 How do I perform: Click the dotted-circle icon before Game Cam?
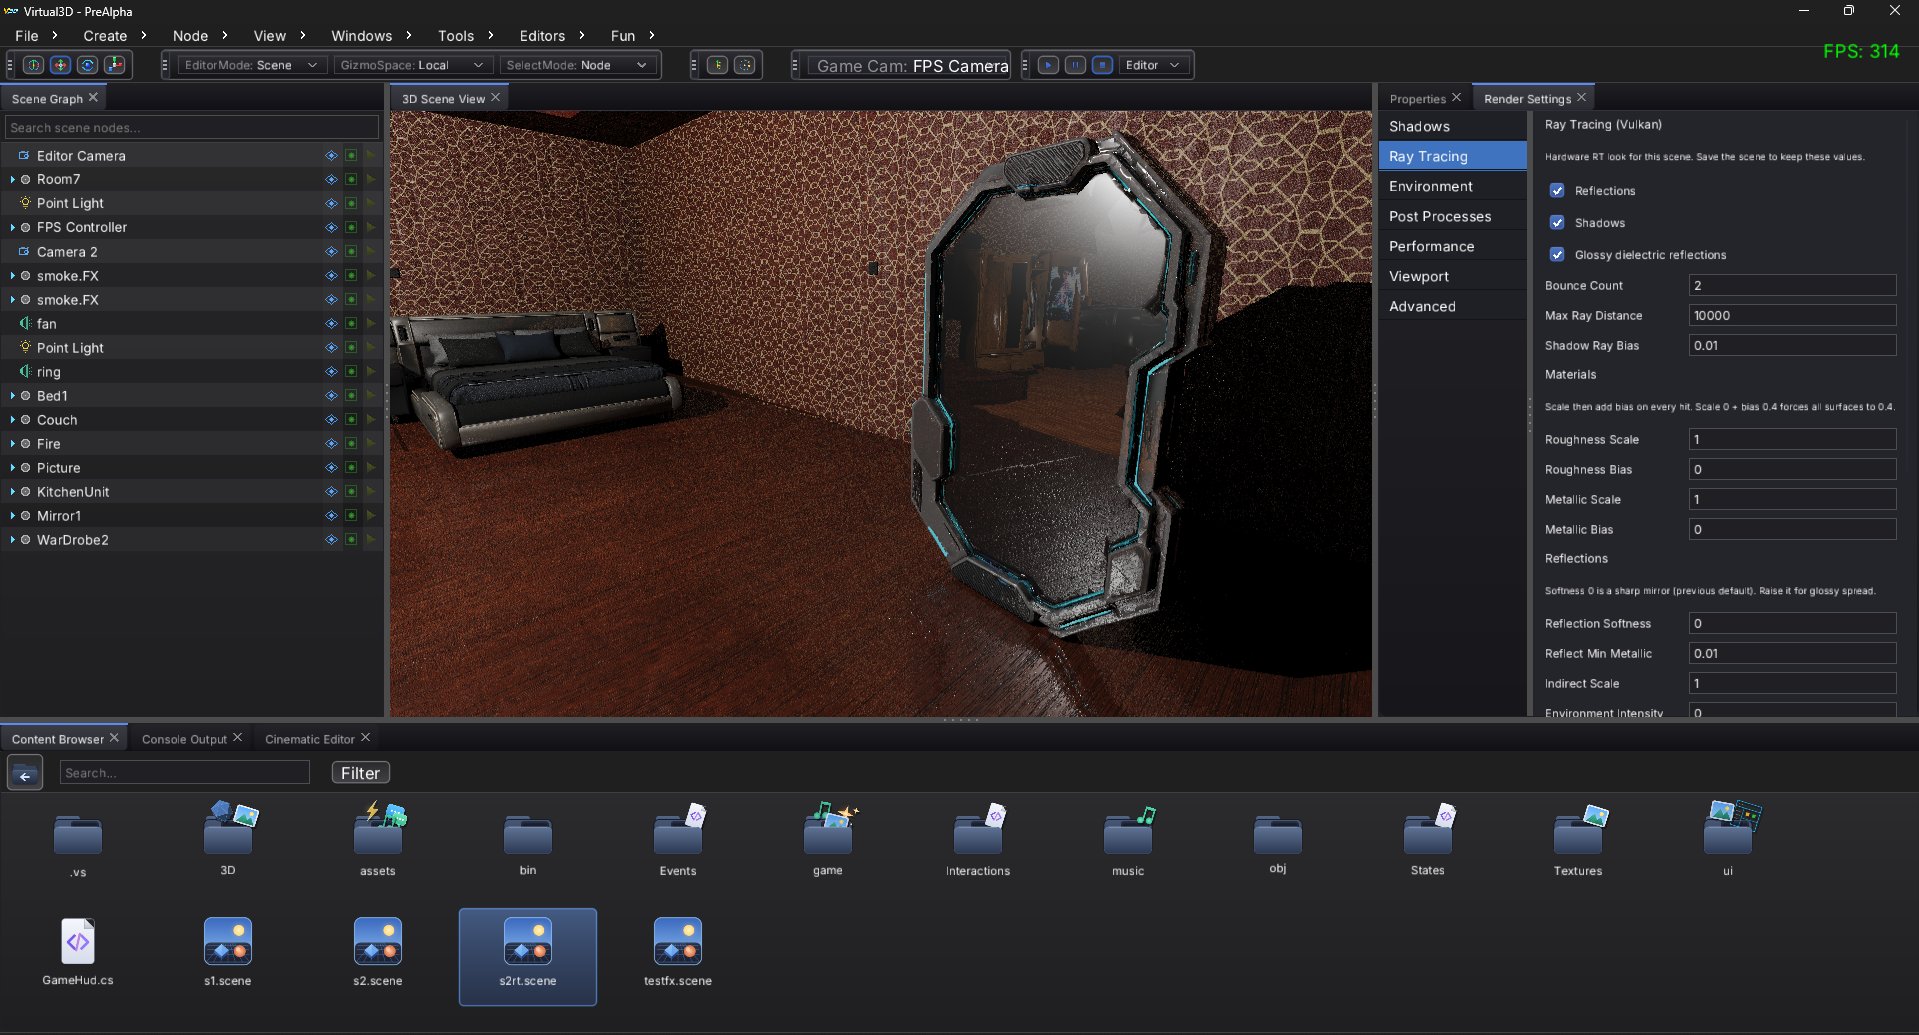point(745,65)
